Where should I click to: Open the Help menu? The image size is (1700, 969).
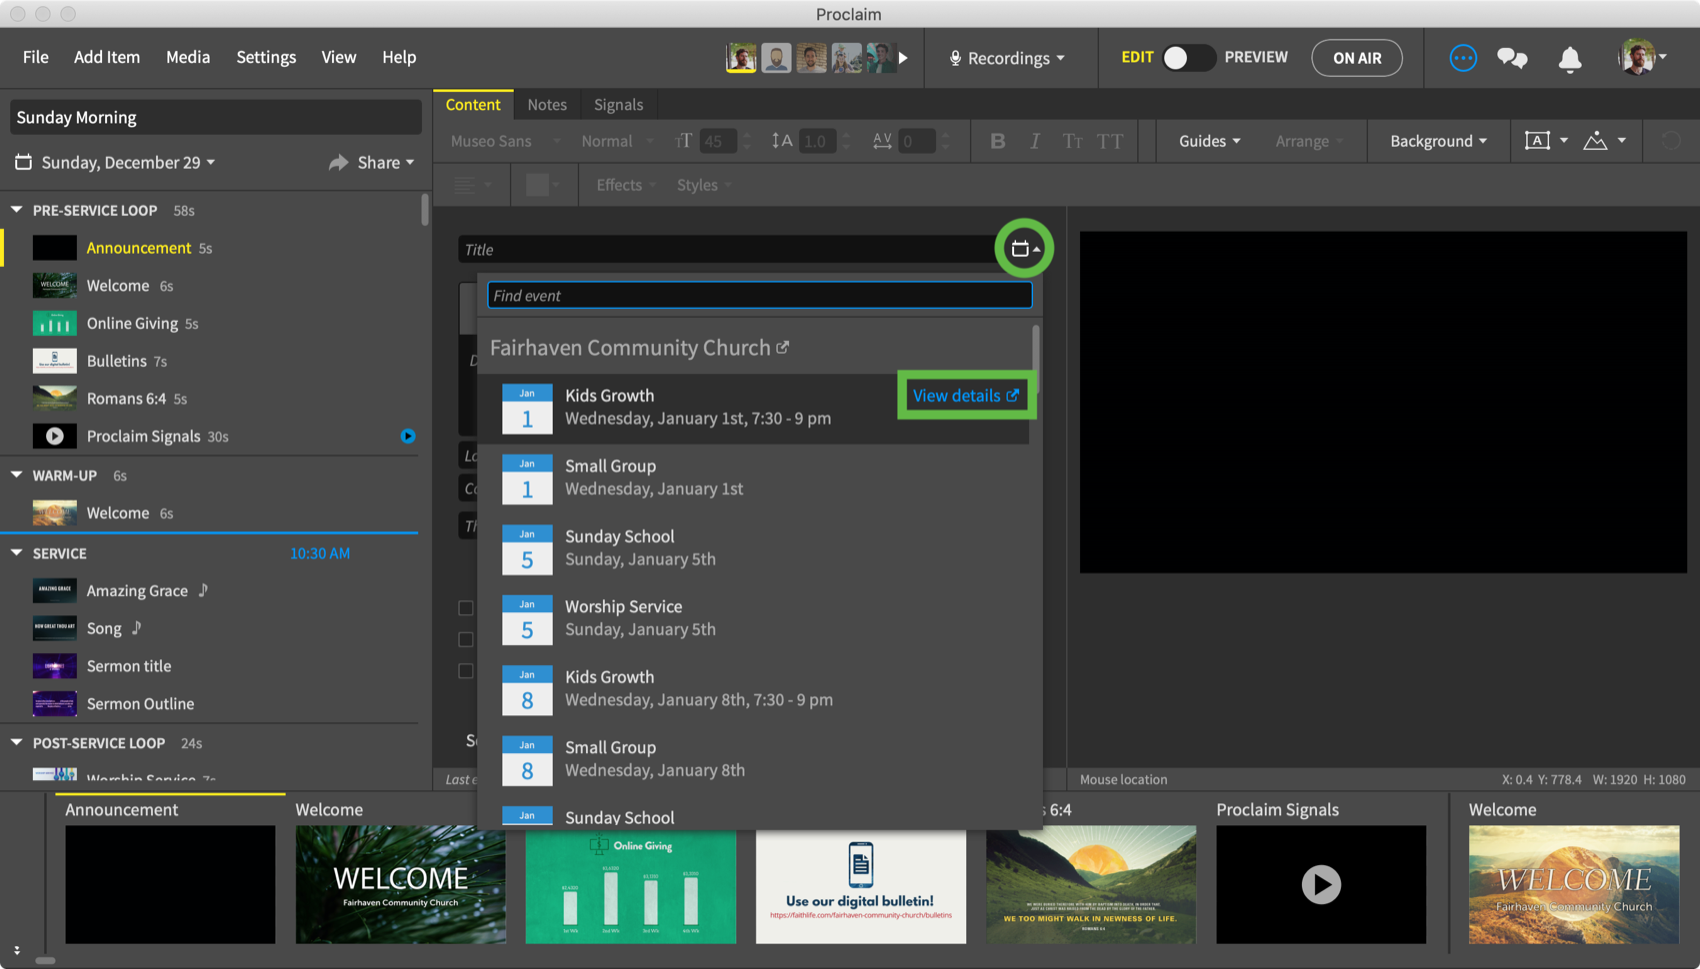click(x=399, y=57)
